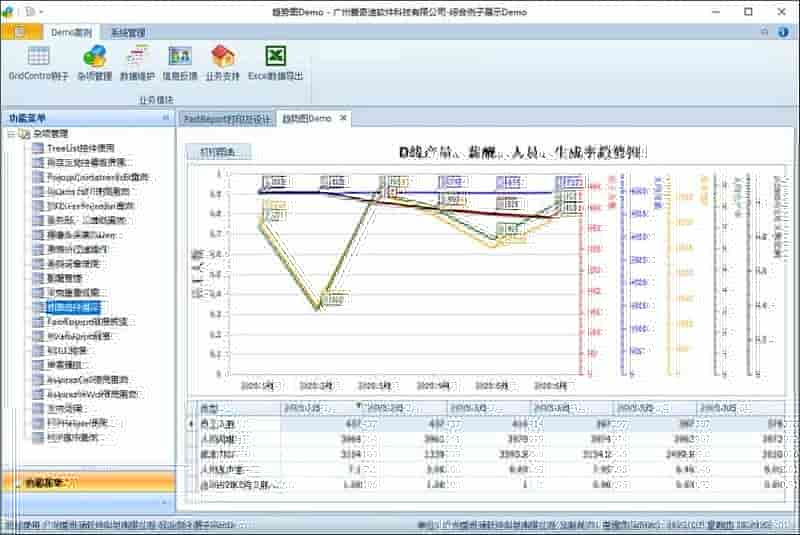Close the 趋势图Demo tab
Image resolution: width=800 pixels, height=535 pixels.
coord(343,118)
